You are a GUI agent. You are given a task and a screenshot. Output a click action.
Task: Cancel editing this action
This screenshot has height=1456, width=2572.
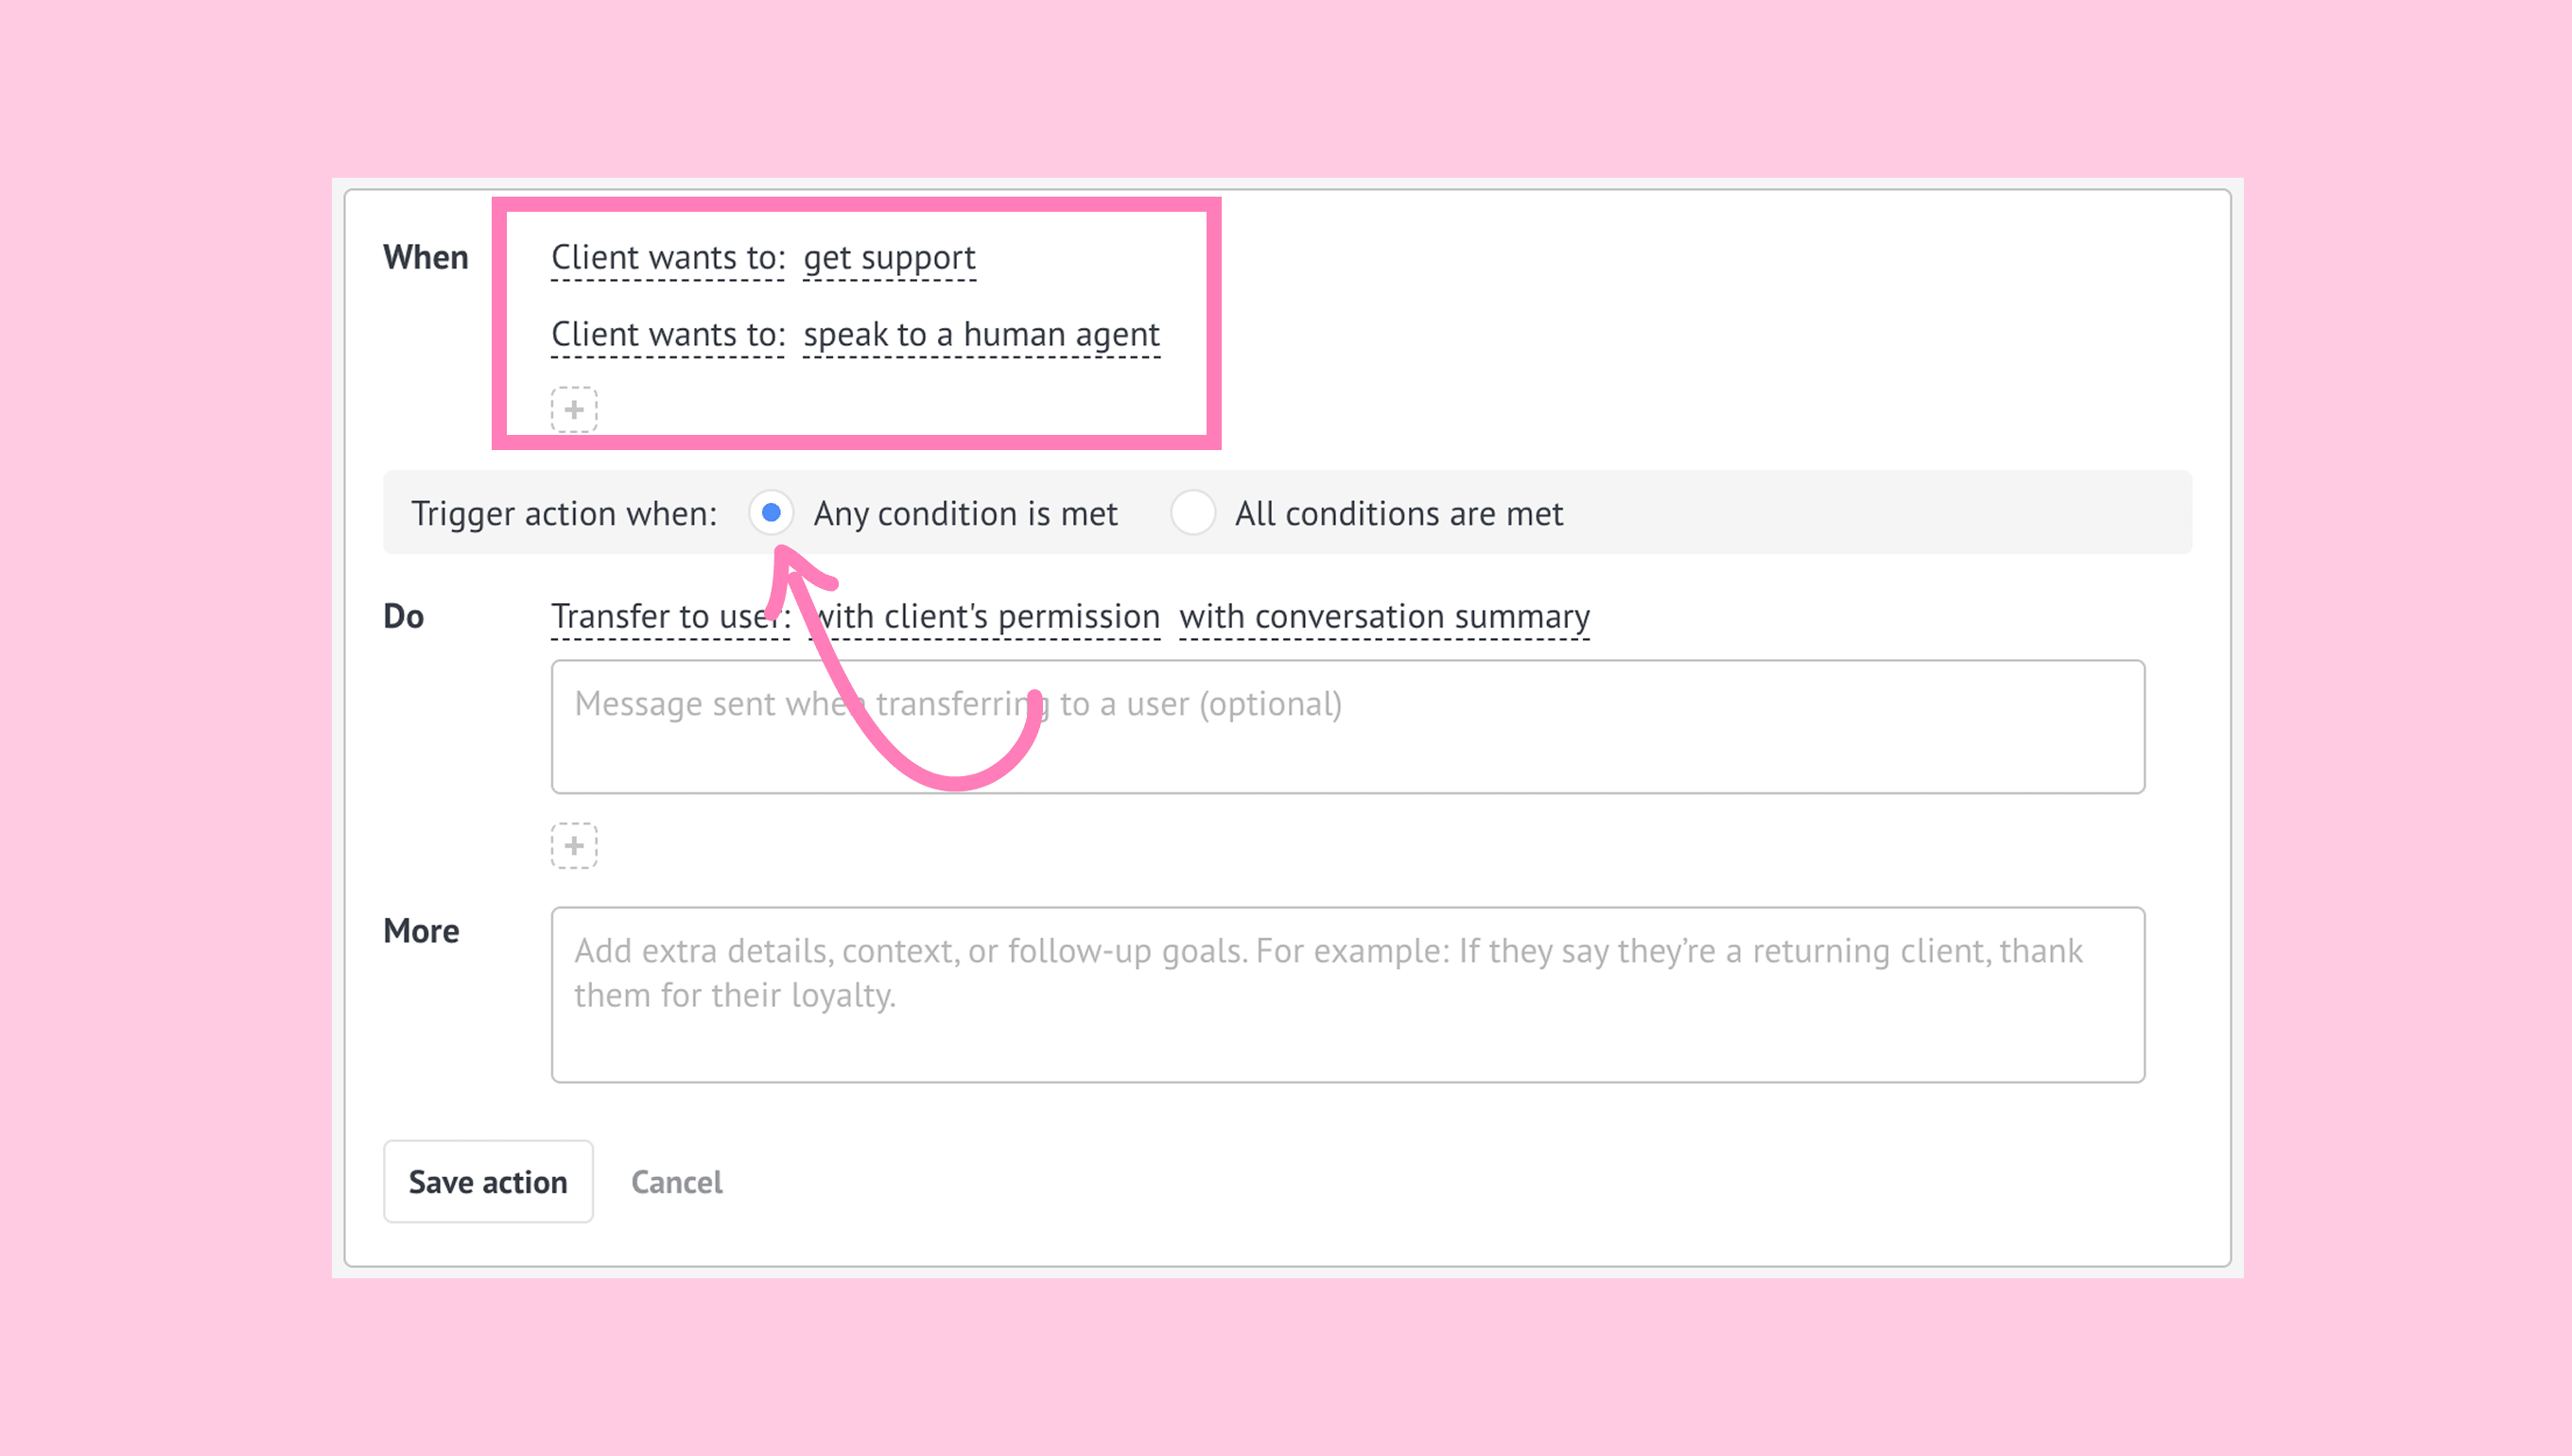tap(676, 1182)
